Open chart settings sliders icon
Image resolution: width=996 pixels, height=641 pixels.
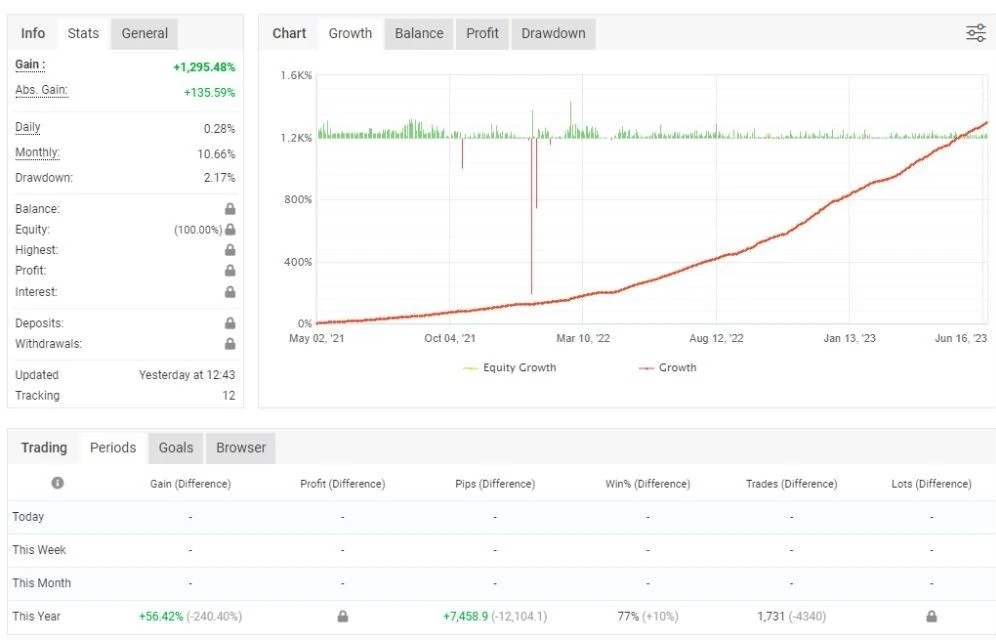976,33
